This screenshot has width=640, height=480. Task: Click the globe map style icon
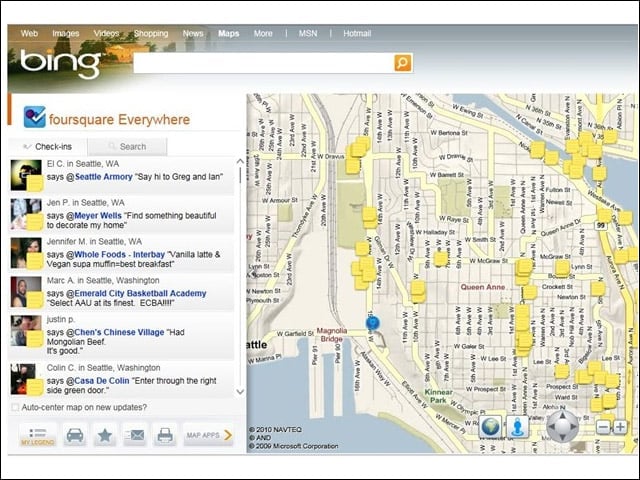[x=490, y=427]
